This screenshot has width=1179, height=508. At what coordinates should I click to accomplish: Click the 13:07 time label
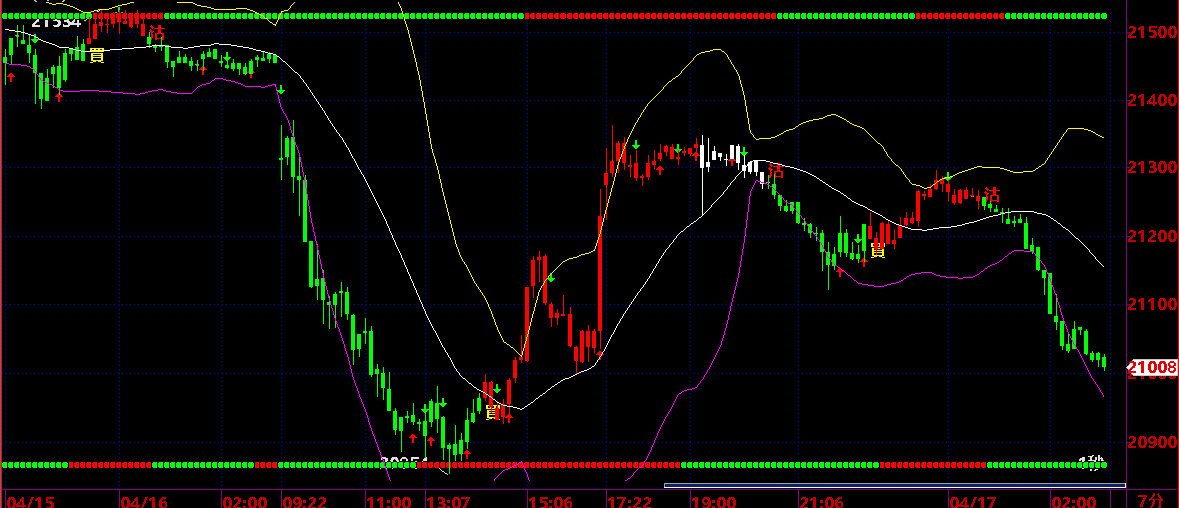click(x=449, y=501)
